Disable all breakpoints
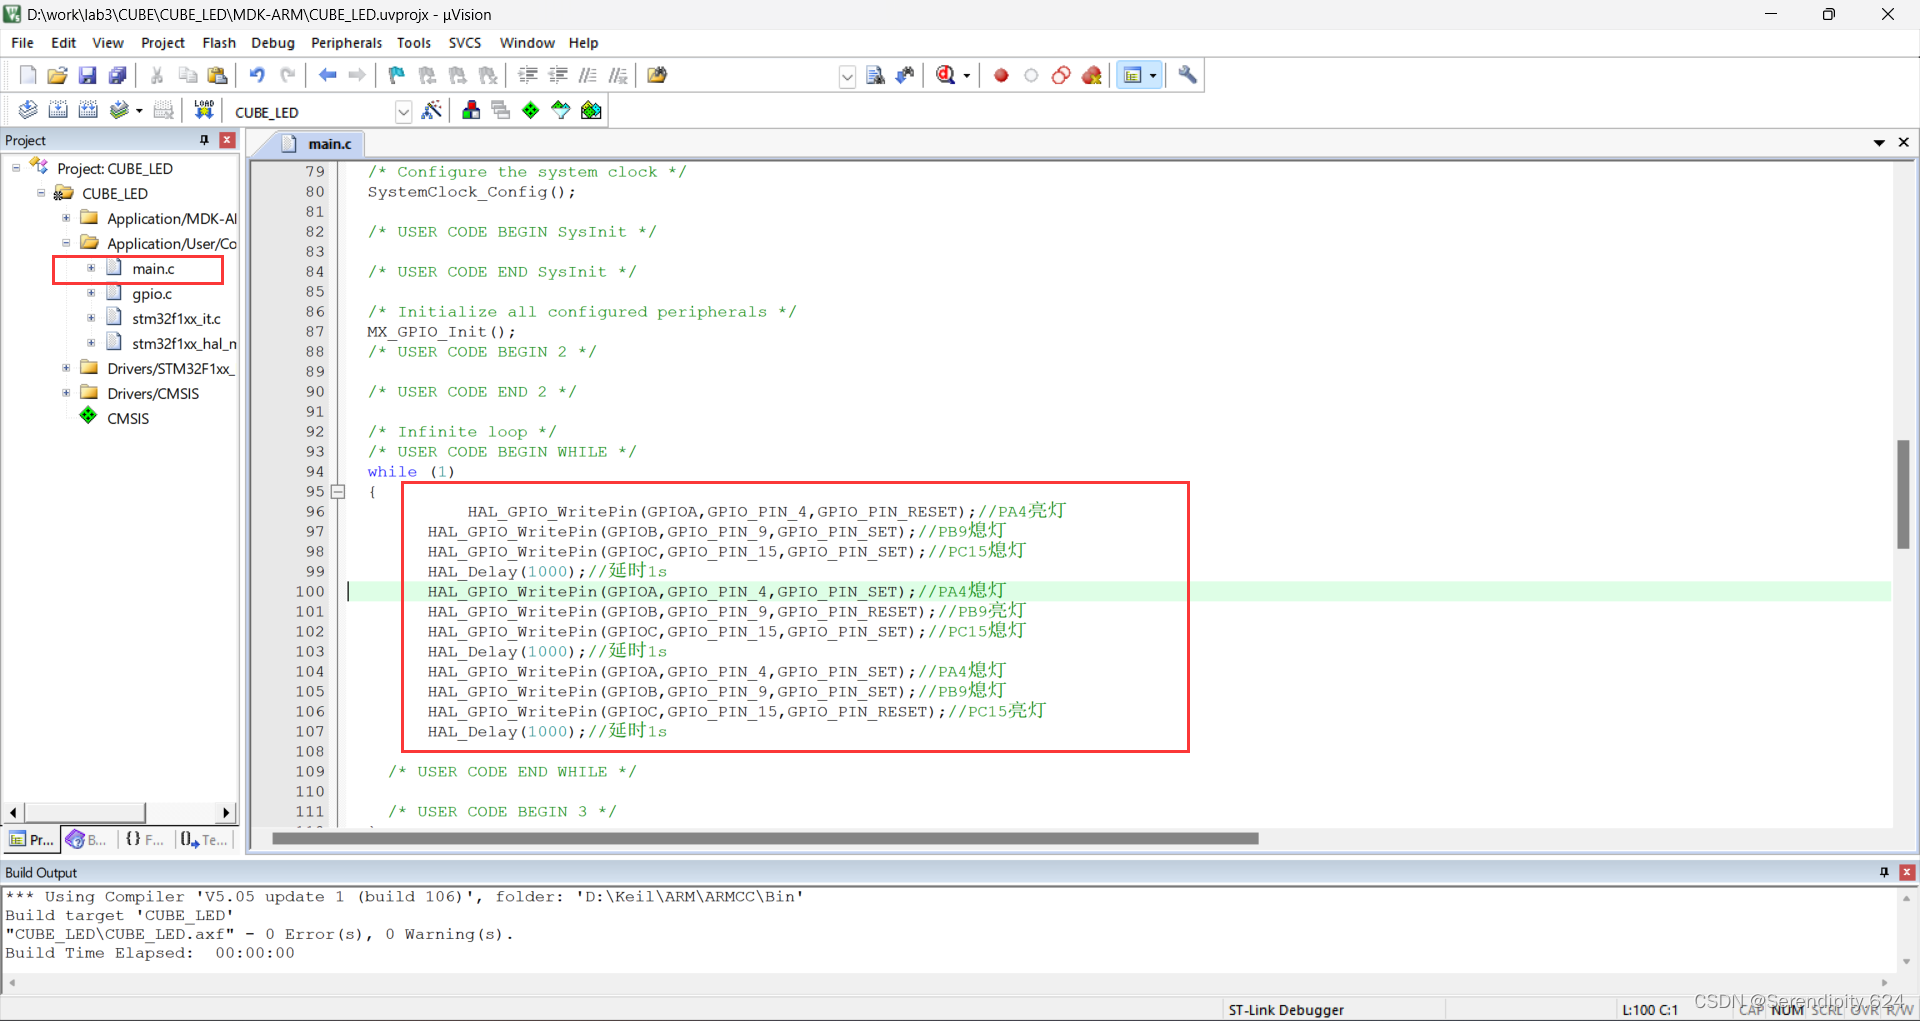Screen dimensions: 1920x1021 tap(1061, 75)
